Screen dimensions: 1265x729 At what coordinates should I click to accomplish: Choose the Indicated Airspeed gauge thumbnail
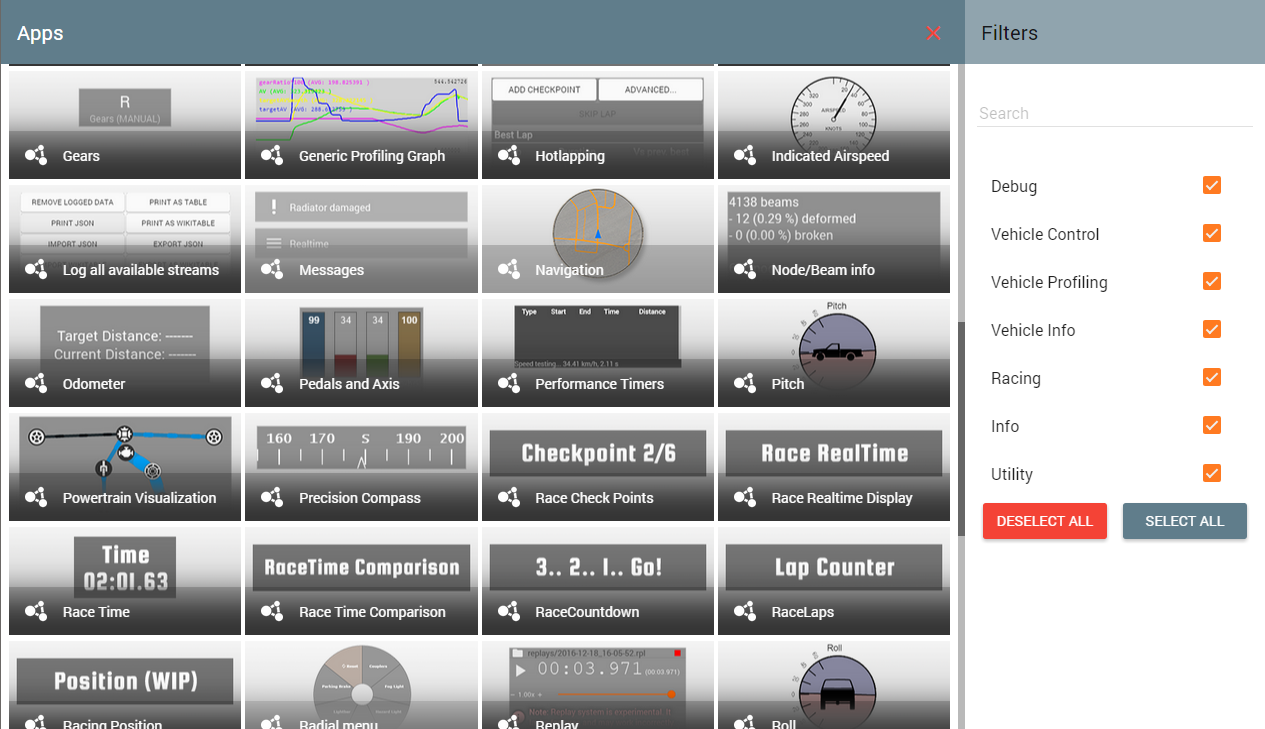tap(834, 125)
